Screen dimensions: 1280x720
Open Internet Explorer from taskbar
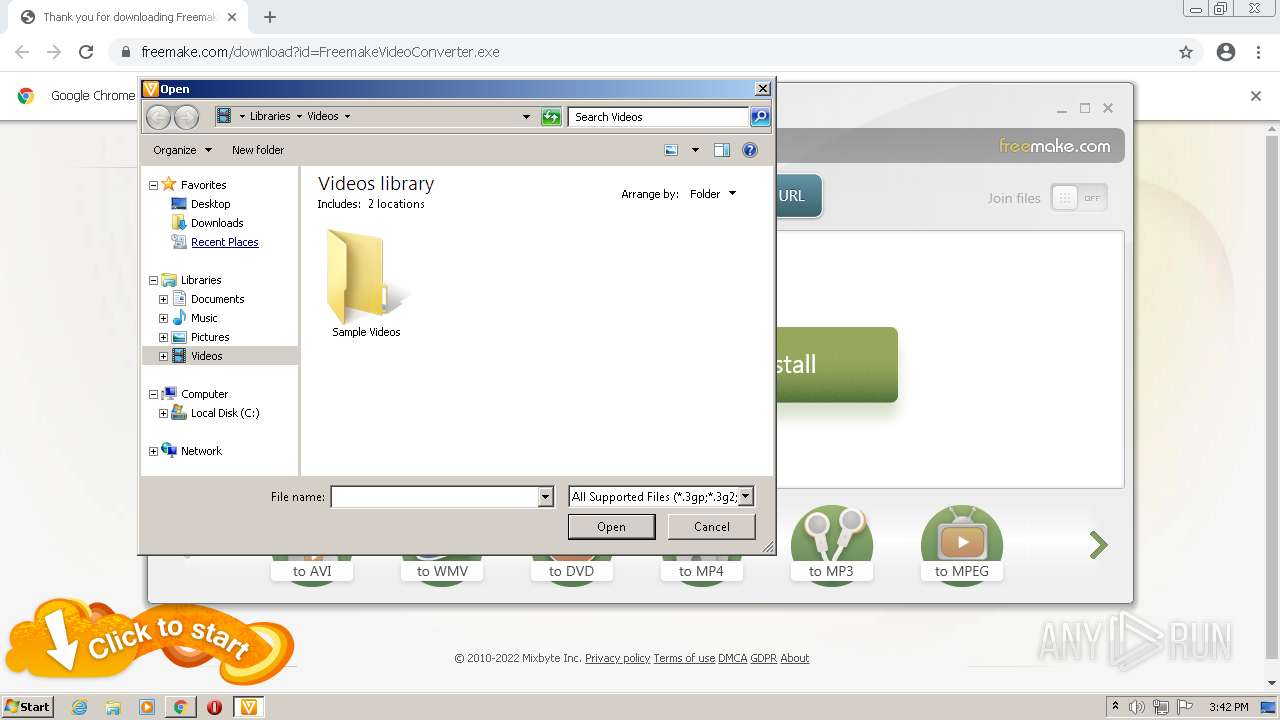coord(80,707)
